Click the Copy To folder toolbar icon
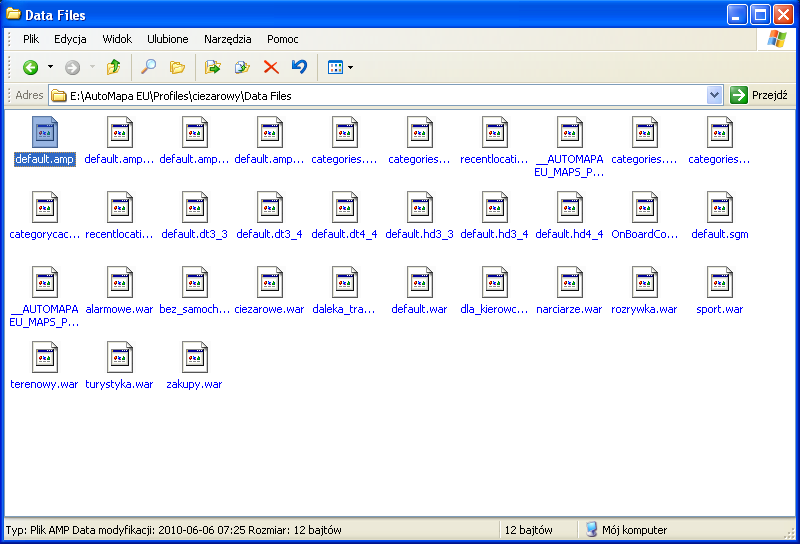Screen dimensions: 800x544 coord(241,67)
